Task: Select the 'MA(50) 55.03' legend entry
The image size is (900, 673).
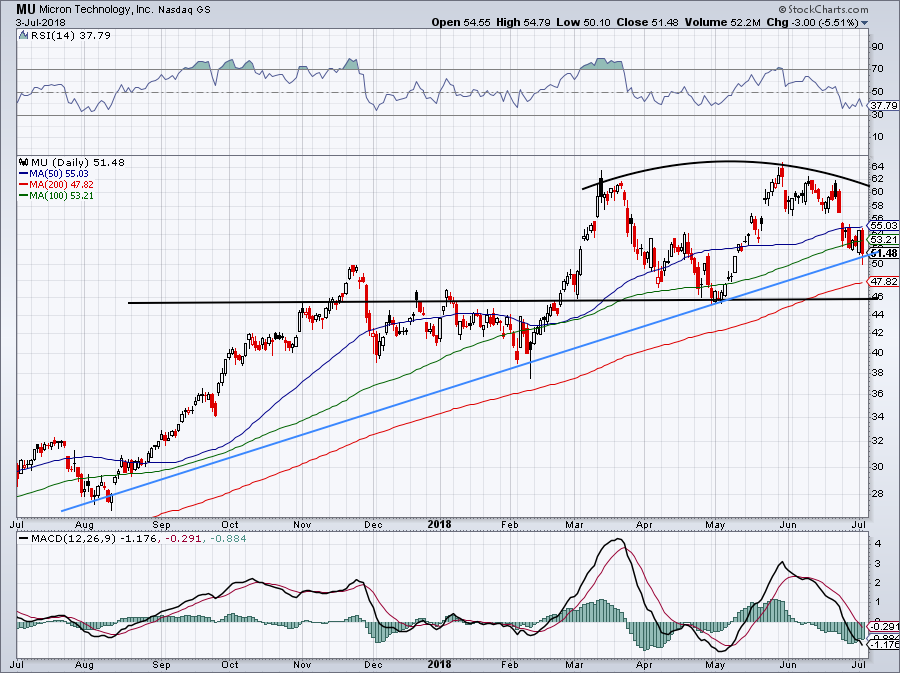Action: click(54, 173)
